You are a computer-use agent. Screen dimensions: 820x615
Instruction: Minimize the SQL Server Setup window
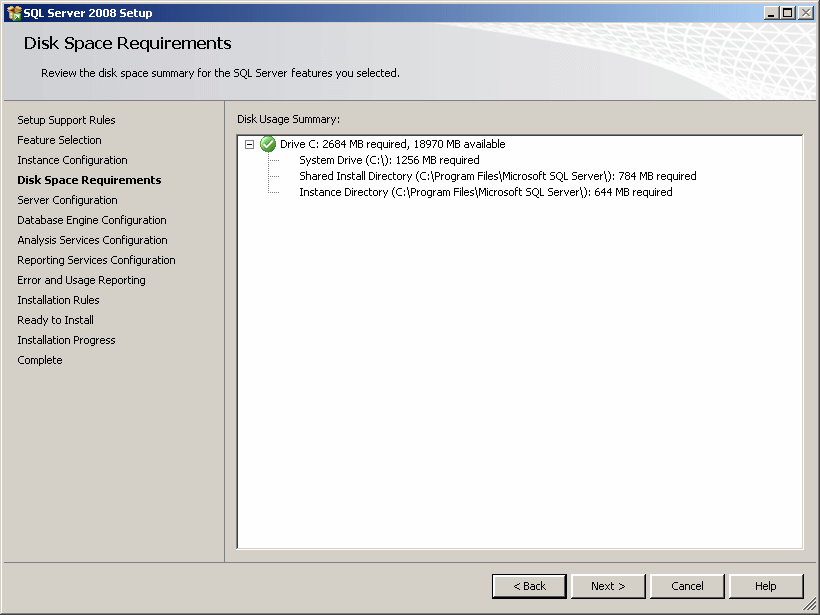click(x=771, y=13)
